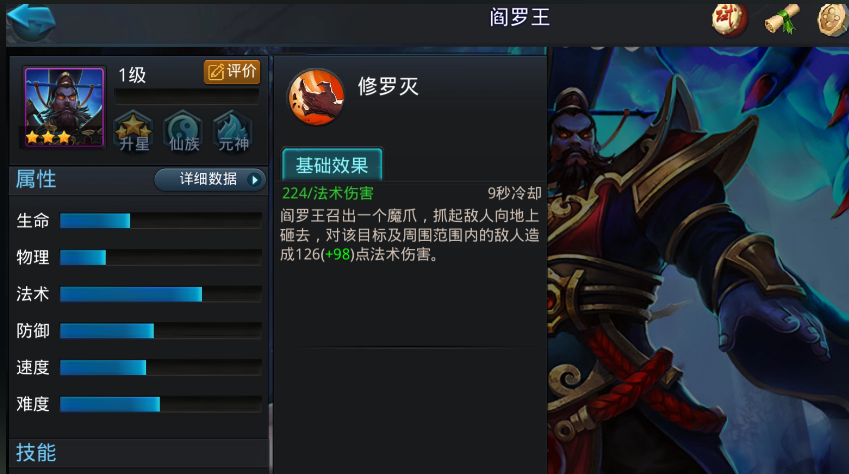Click the 评价 review button

pyautogui.click(x=232, y=72)
